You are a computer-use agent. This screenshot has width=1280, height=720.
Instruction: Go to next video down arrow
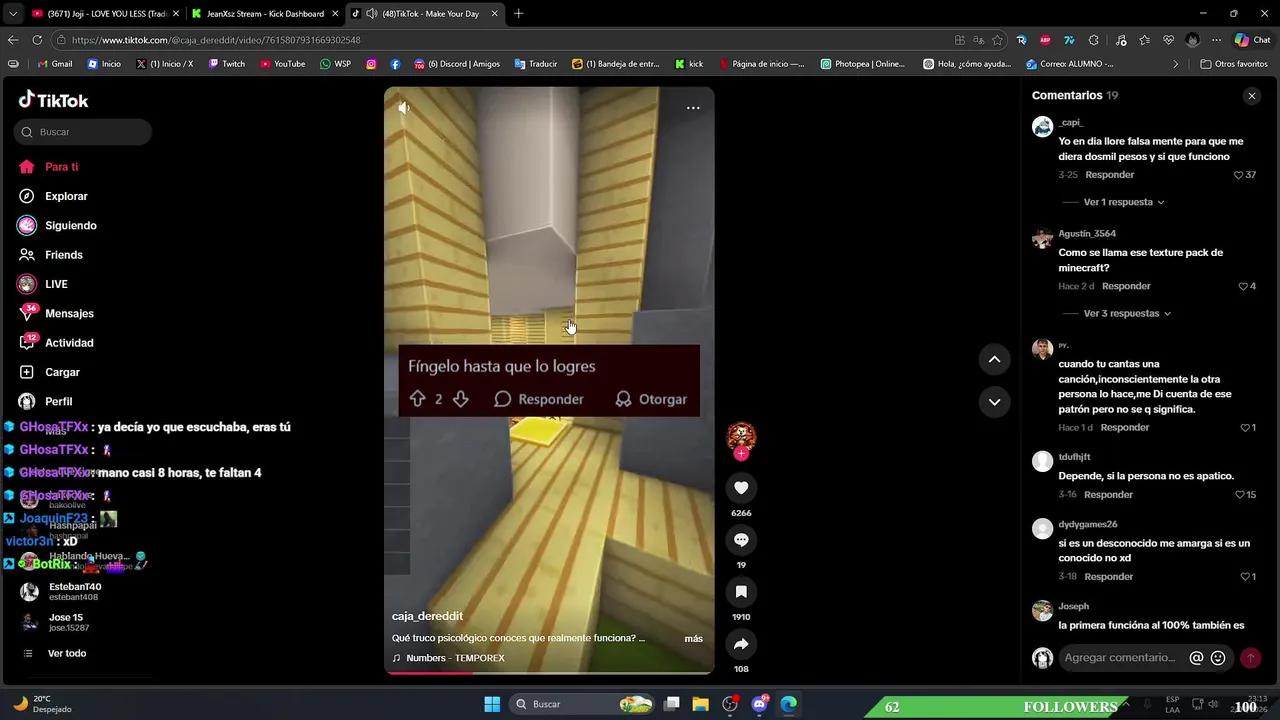point(994,402)
